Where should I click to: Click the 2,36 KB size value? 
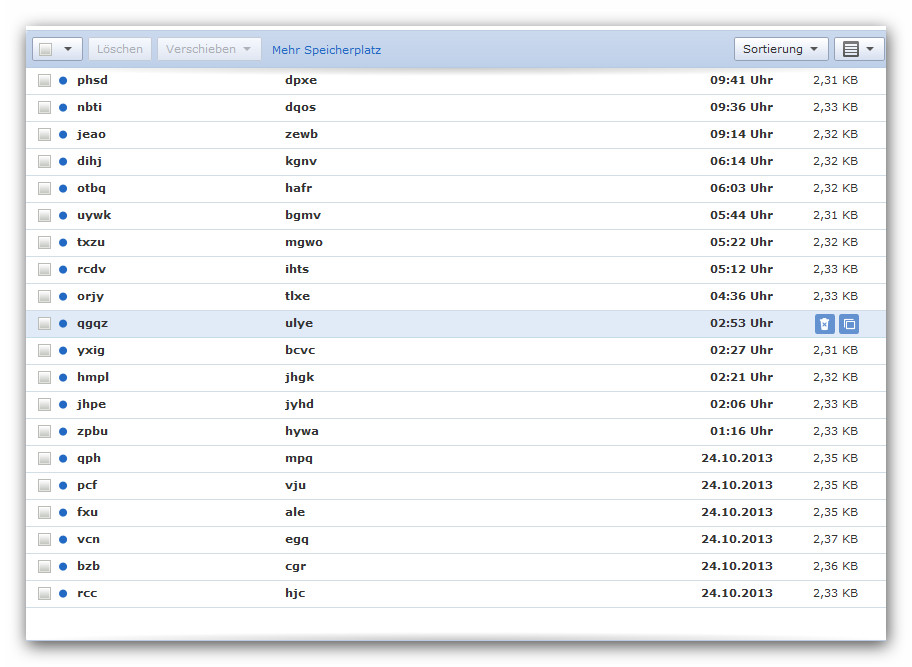point(835,566)
